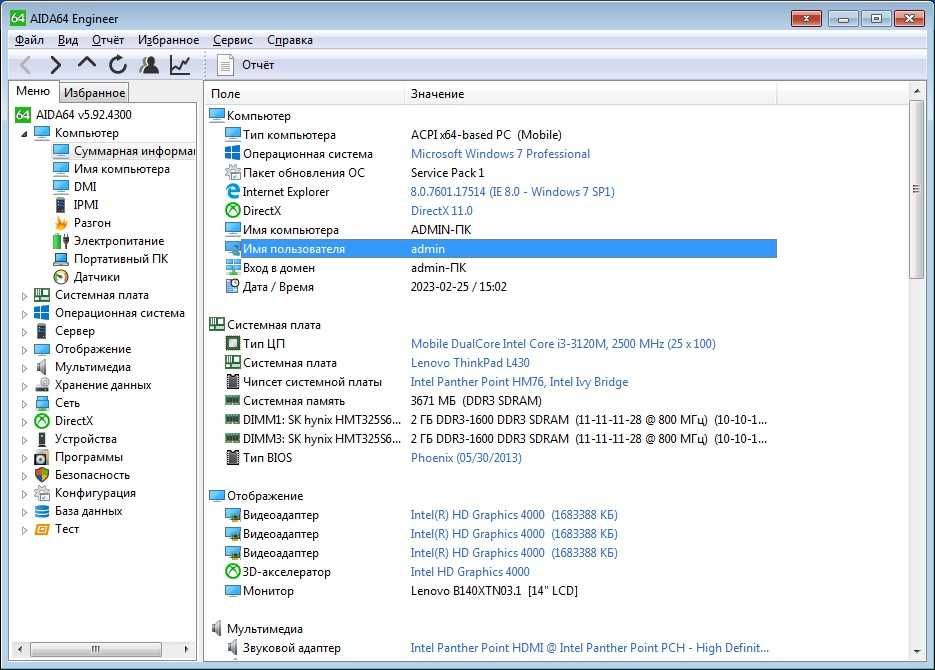Click the Сеть network tree icon

(42, 403)
